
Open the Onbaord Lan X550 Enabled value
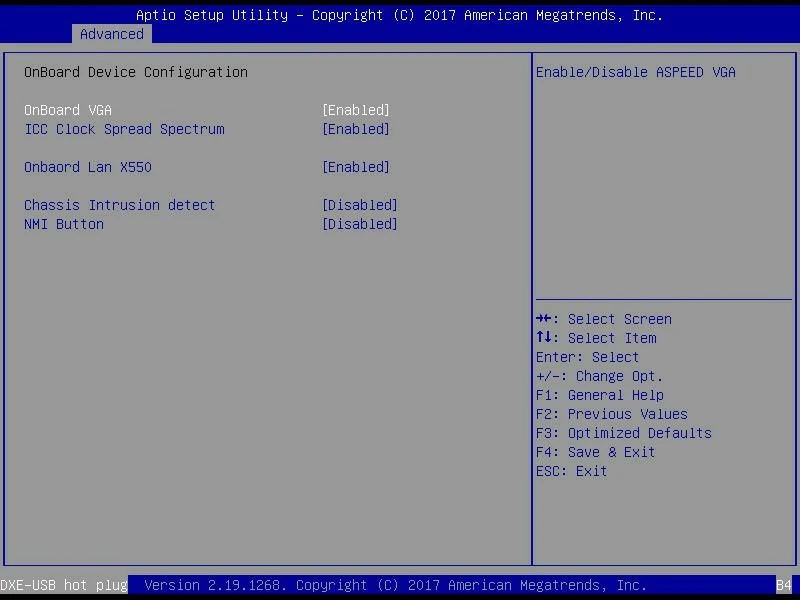tap(355, 167)
